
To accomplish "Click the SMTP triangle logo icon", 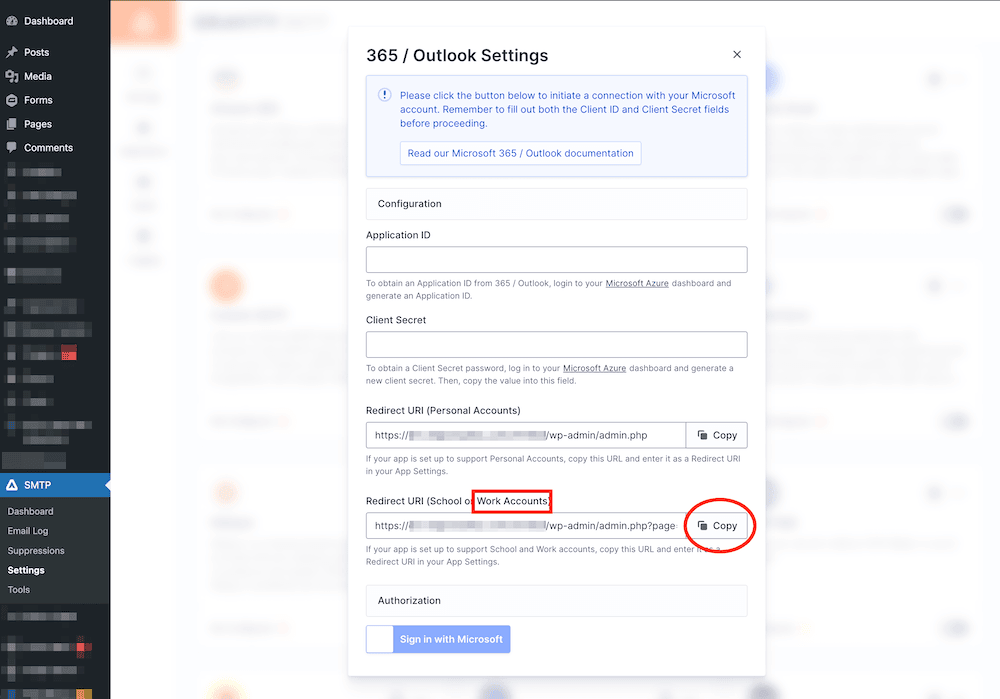I will pyautogui.click(x=12, y=485).
